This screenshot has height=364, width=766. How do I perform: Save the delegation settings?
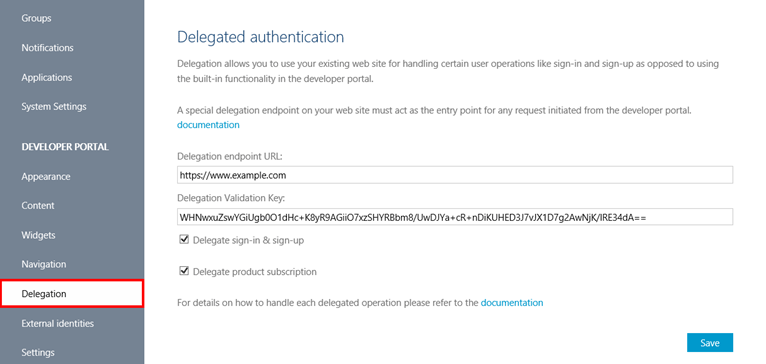(x=710, y=343)
